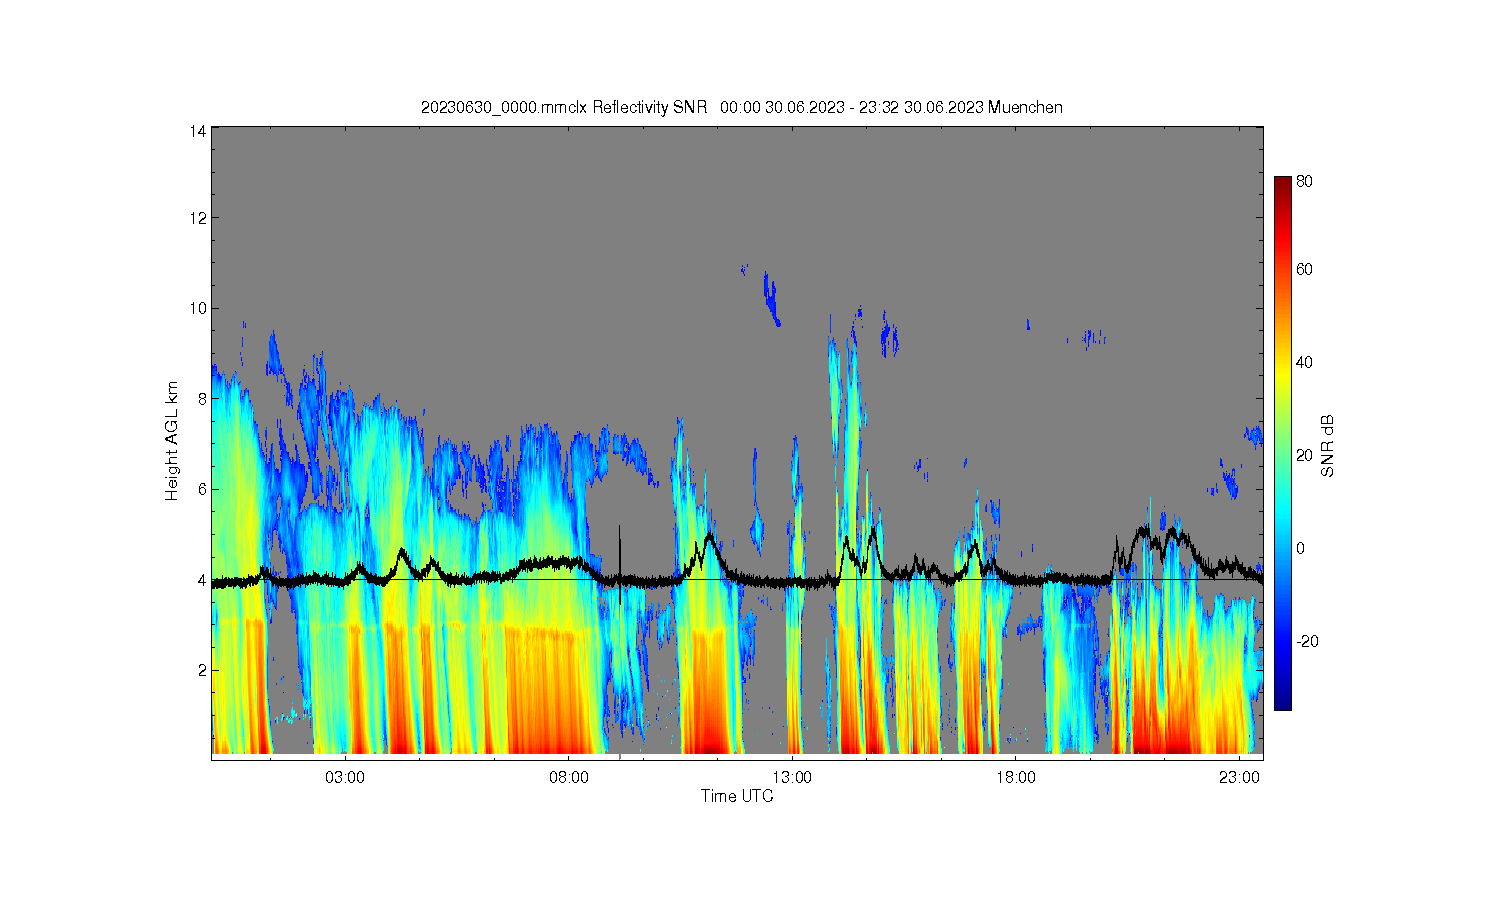Click the isolated blue echo near 10 km
The height and width of the screenshot is (900, 1500).
click(x=771, y=300)
